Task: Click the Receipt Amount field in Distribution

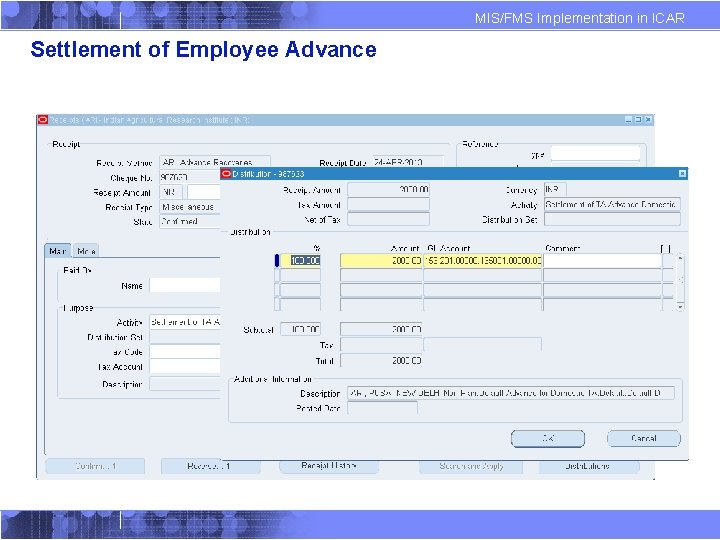Action: coord(388,190)
